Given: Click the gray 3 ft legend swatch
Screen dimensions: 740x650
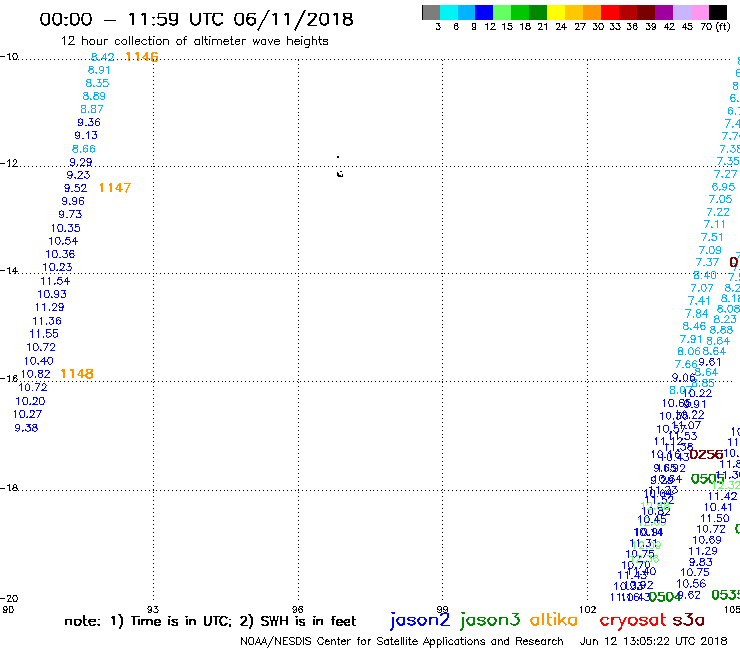Looking at the screenshot, I should pyautogui.click(x=431, y=12).
